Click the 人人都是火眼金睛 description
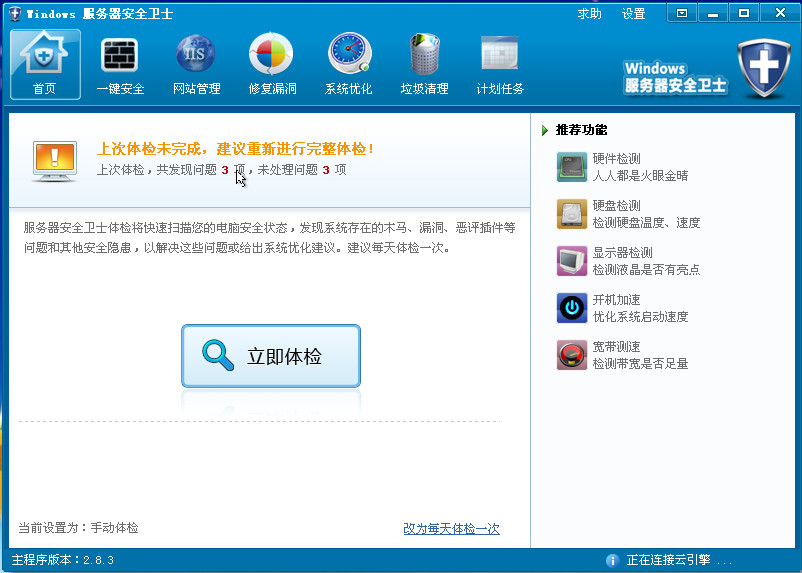This screenshot has width=802, height=573. [640, 176]
